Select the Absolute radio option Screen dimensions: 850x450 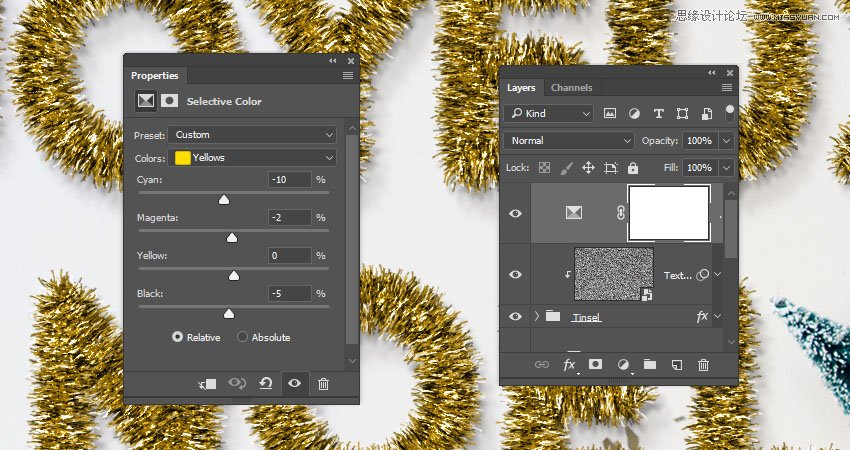[242, 338]
